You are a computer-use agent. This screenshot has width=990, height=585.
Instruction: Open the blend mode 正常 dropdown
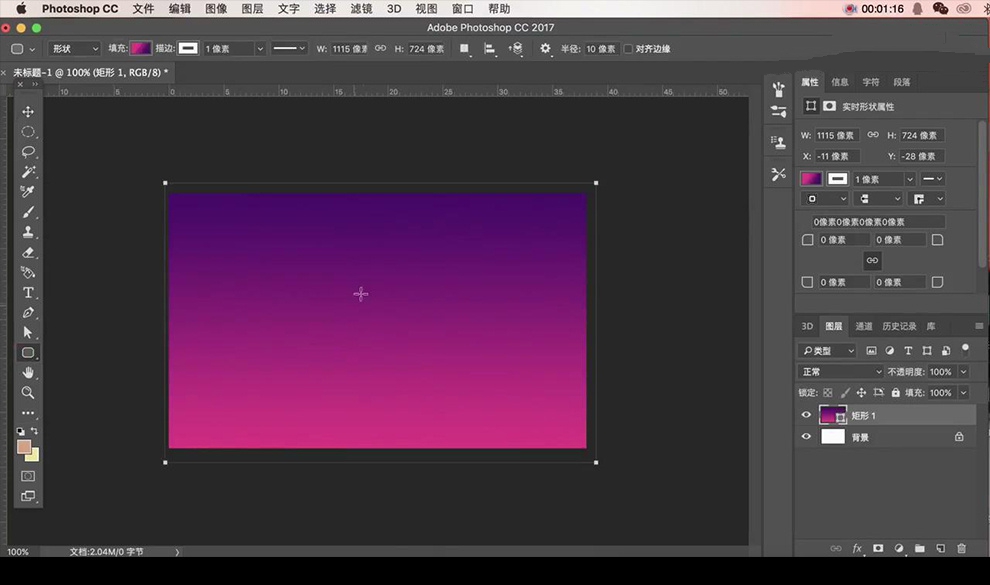coord(841,372)
